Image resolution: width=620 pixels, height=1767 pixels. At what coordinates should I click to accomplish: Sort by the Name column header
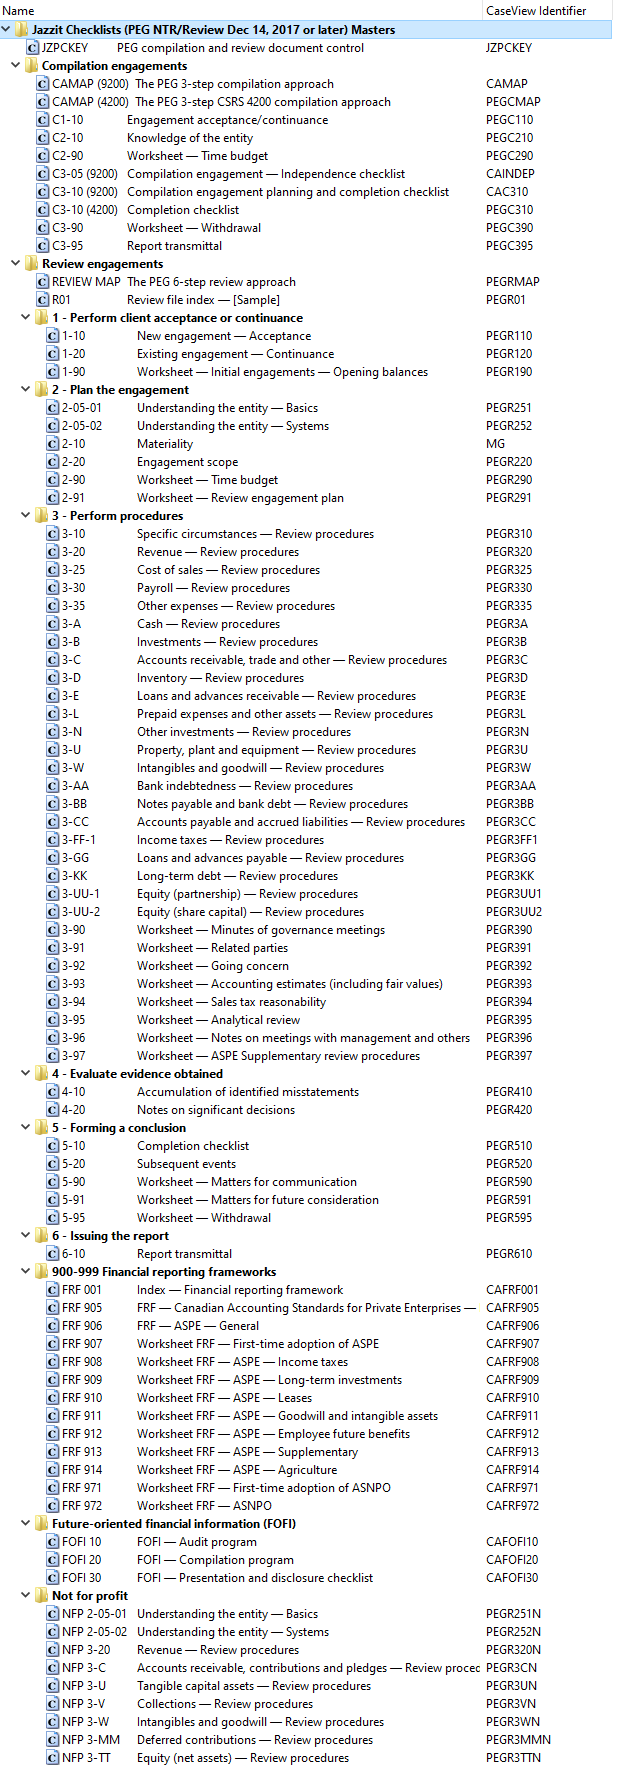coord(241,10)
